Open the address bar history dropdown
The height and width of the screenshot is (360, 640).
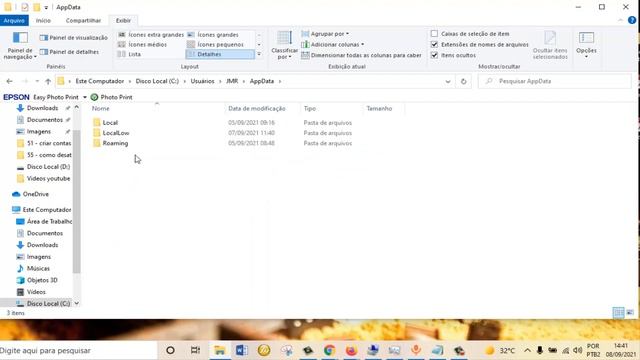(x=448, y=81)
